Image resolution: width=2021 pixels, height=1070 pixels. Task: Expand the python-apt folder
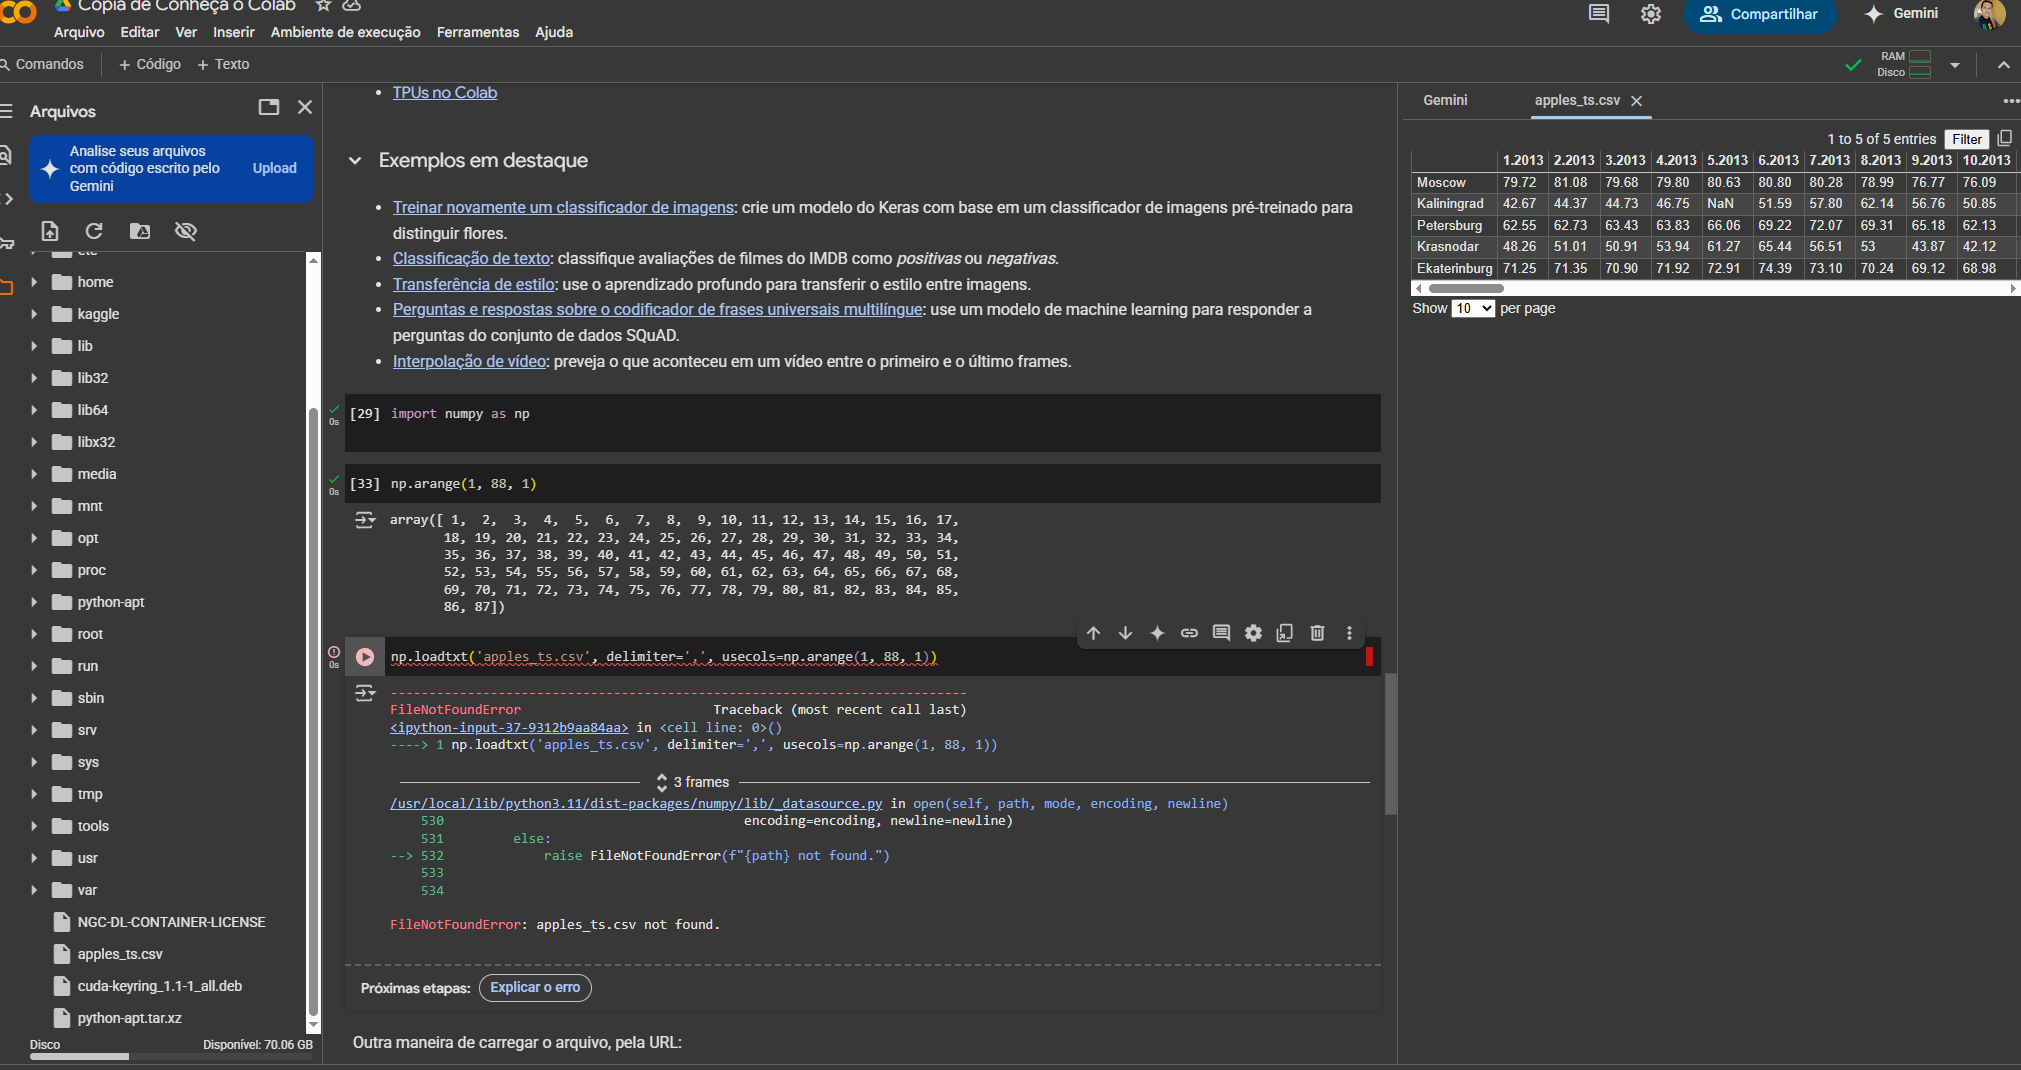pos(34,602)
